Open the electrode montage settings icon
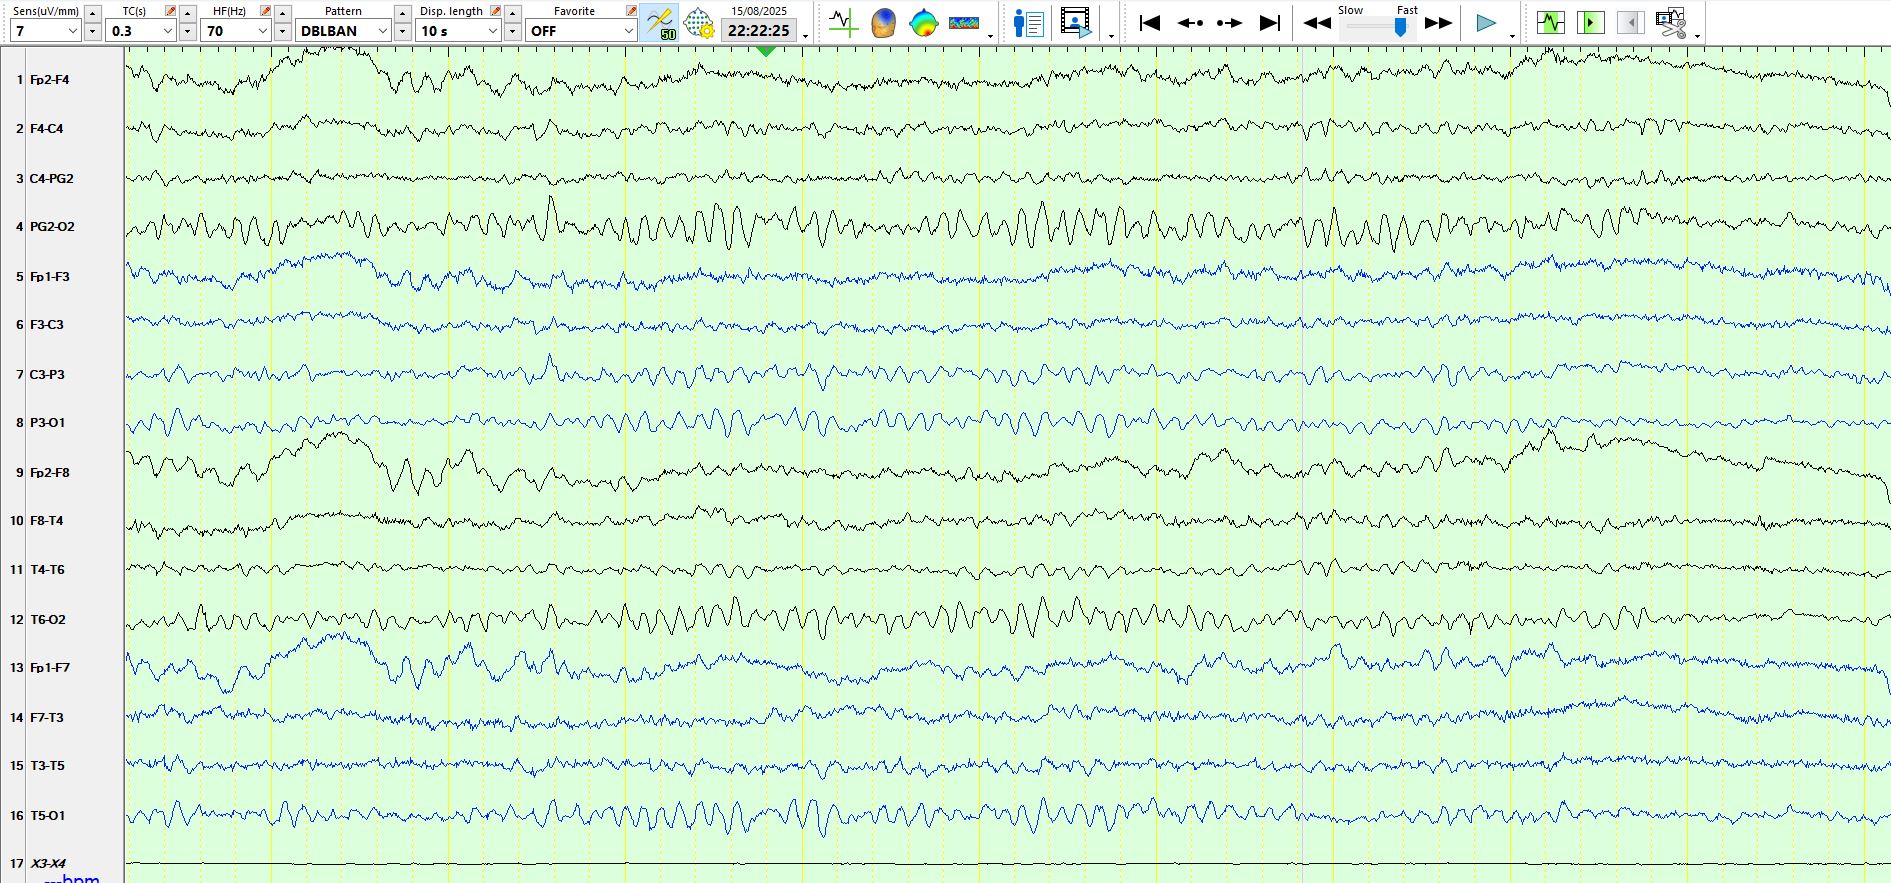Screen dimensions: 1891x883 [699, 22]
